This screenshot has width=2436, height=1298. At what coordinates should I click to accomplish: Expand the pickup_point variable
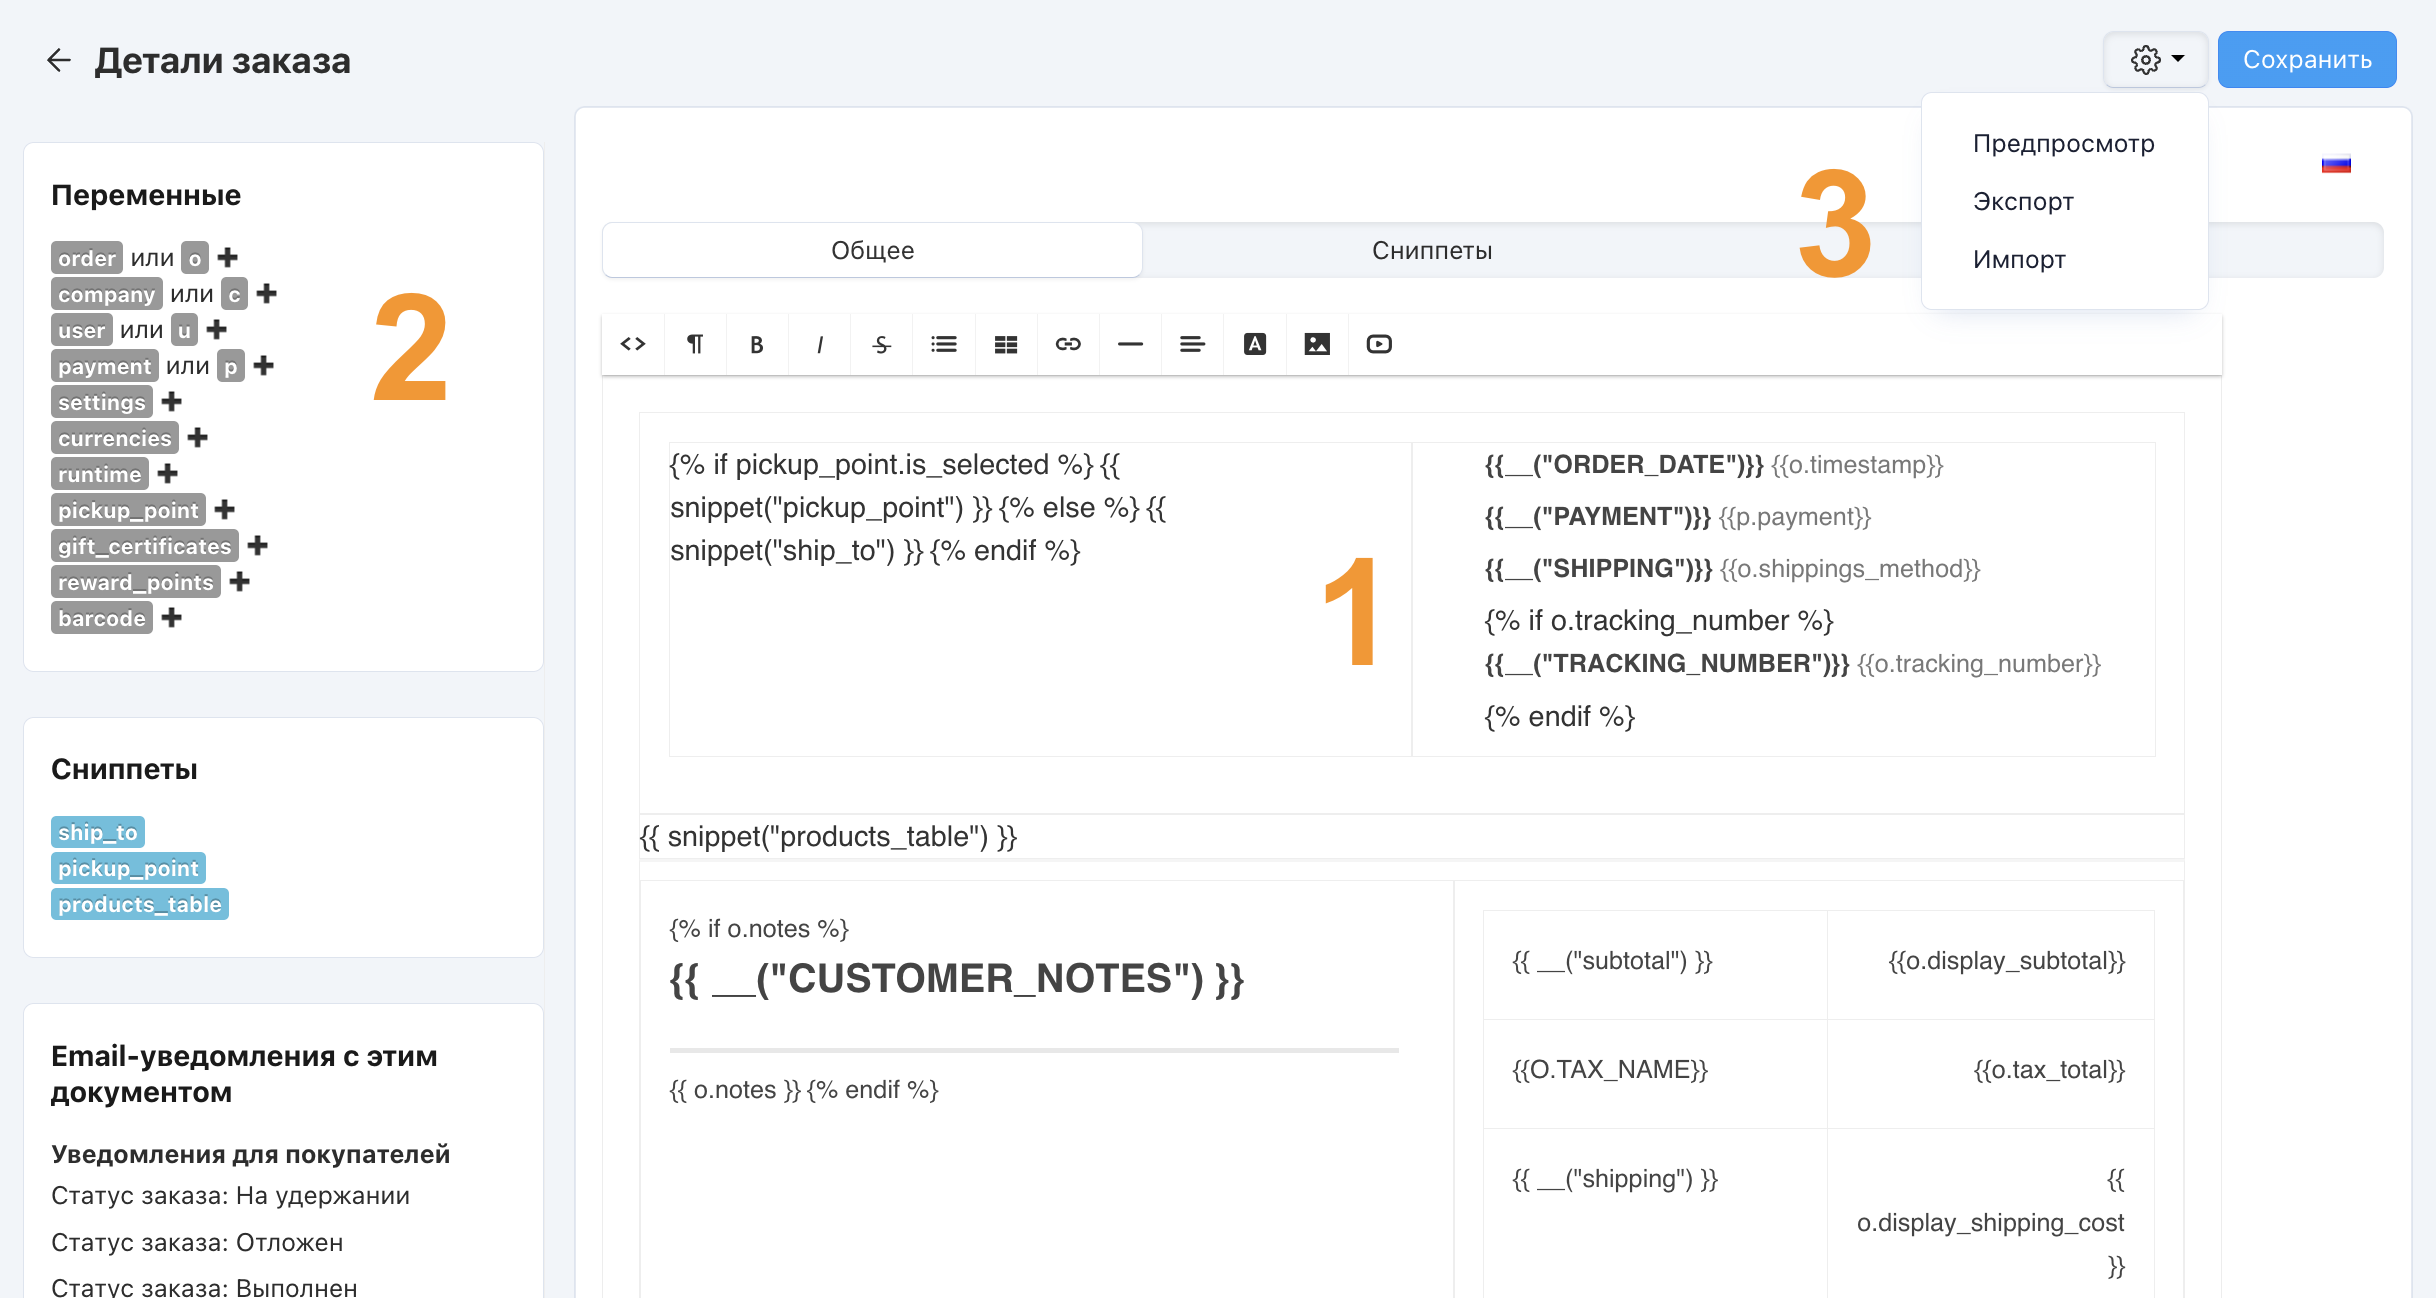click(x=225, y=509)
